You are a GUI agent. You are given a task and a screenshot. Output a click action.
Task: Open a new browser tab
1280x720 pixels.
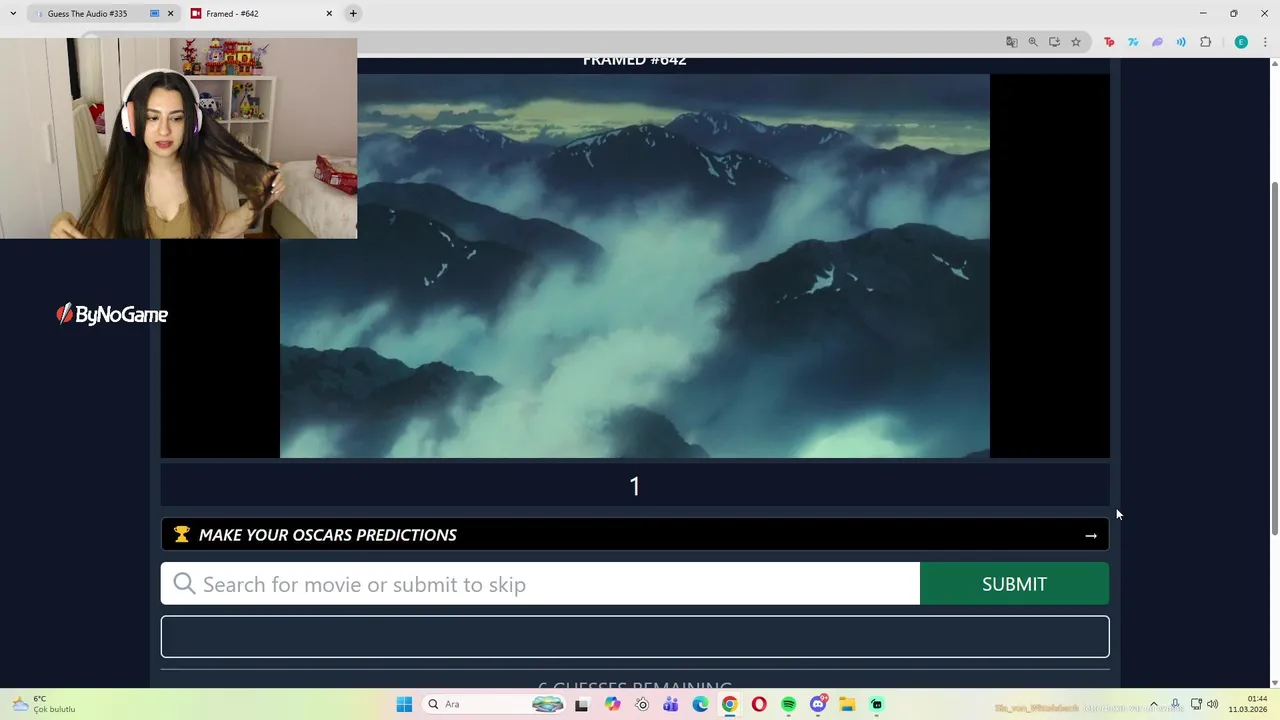353,13
